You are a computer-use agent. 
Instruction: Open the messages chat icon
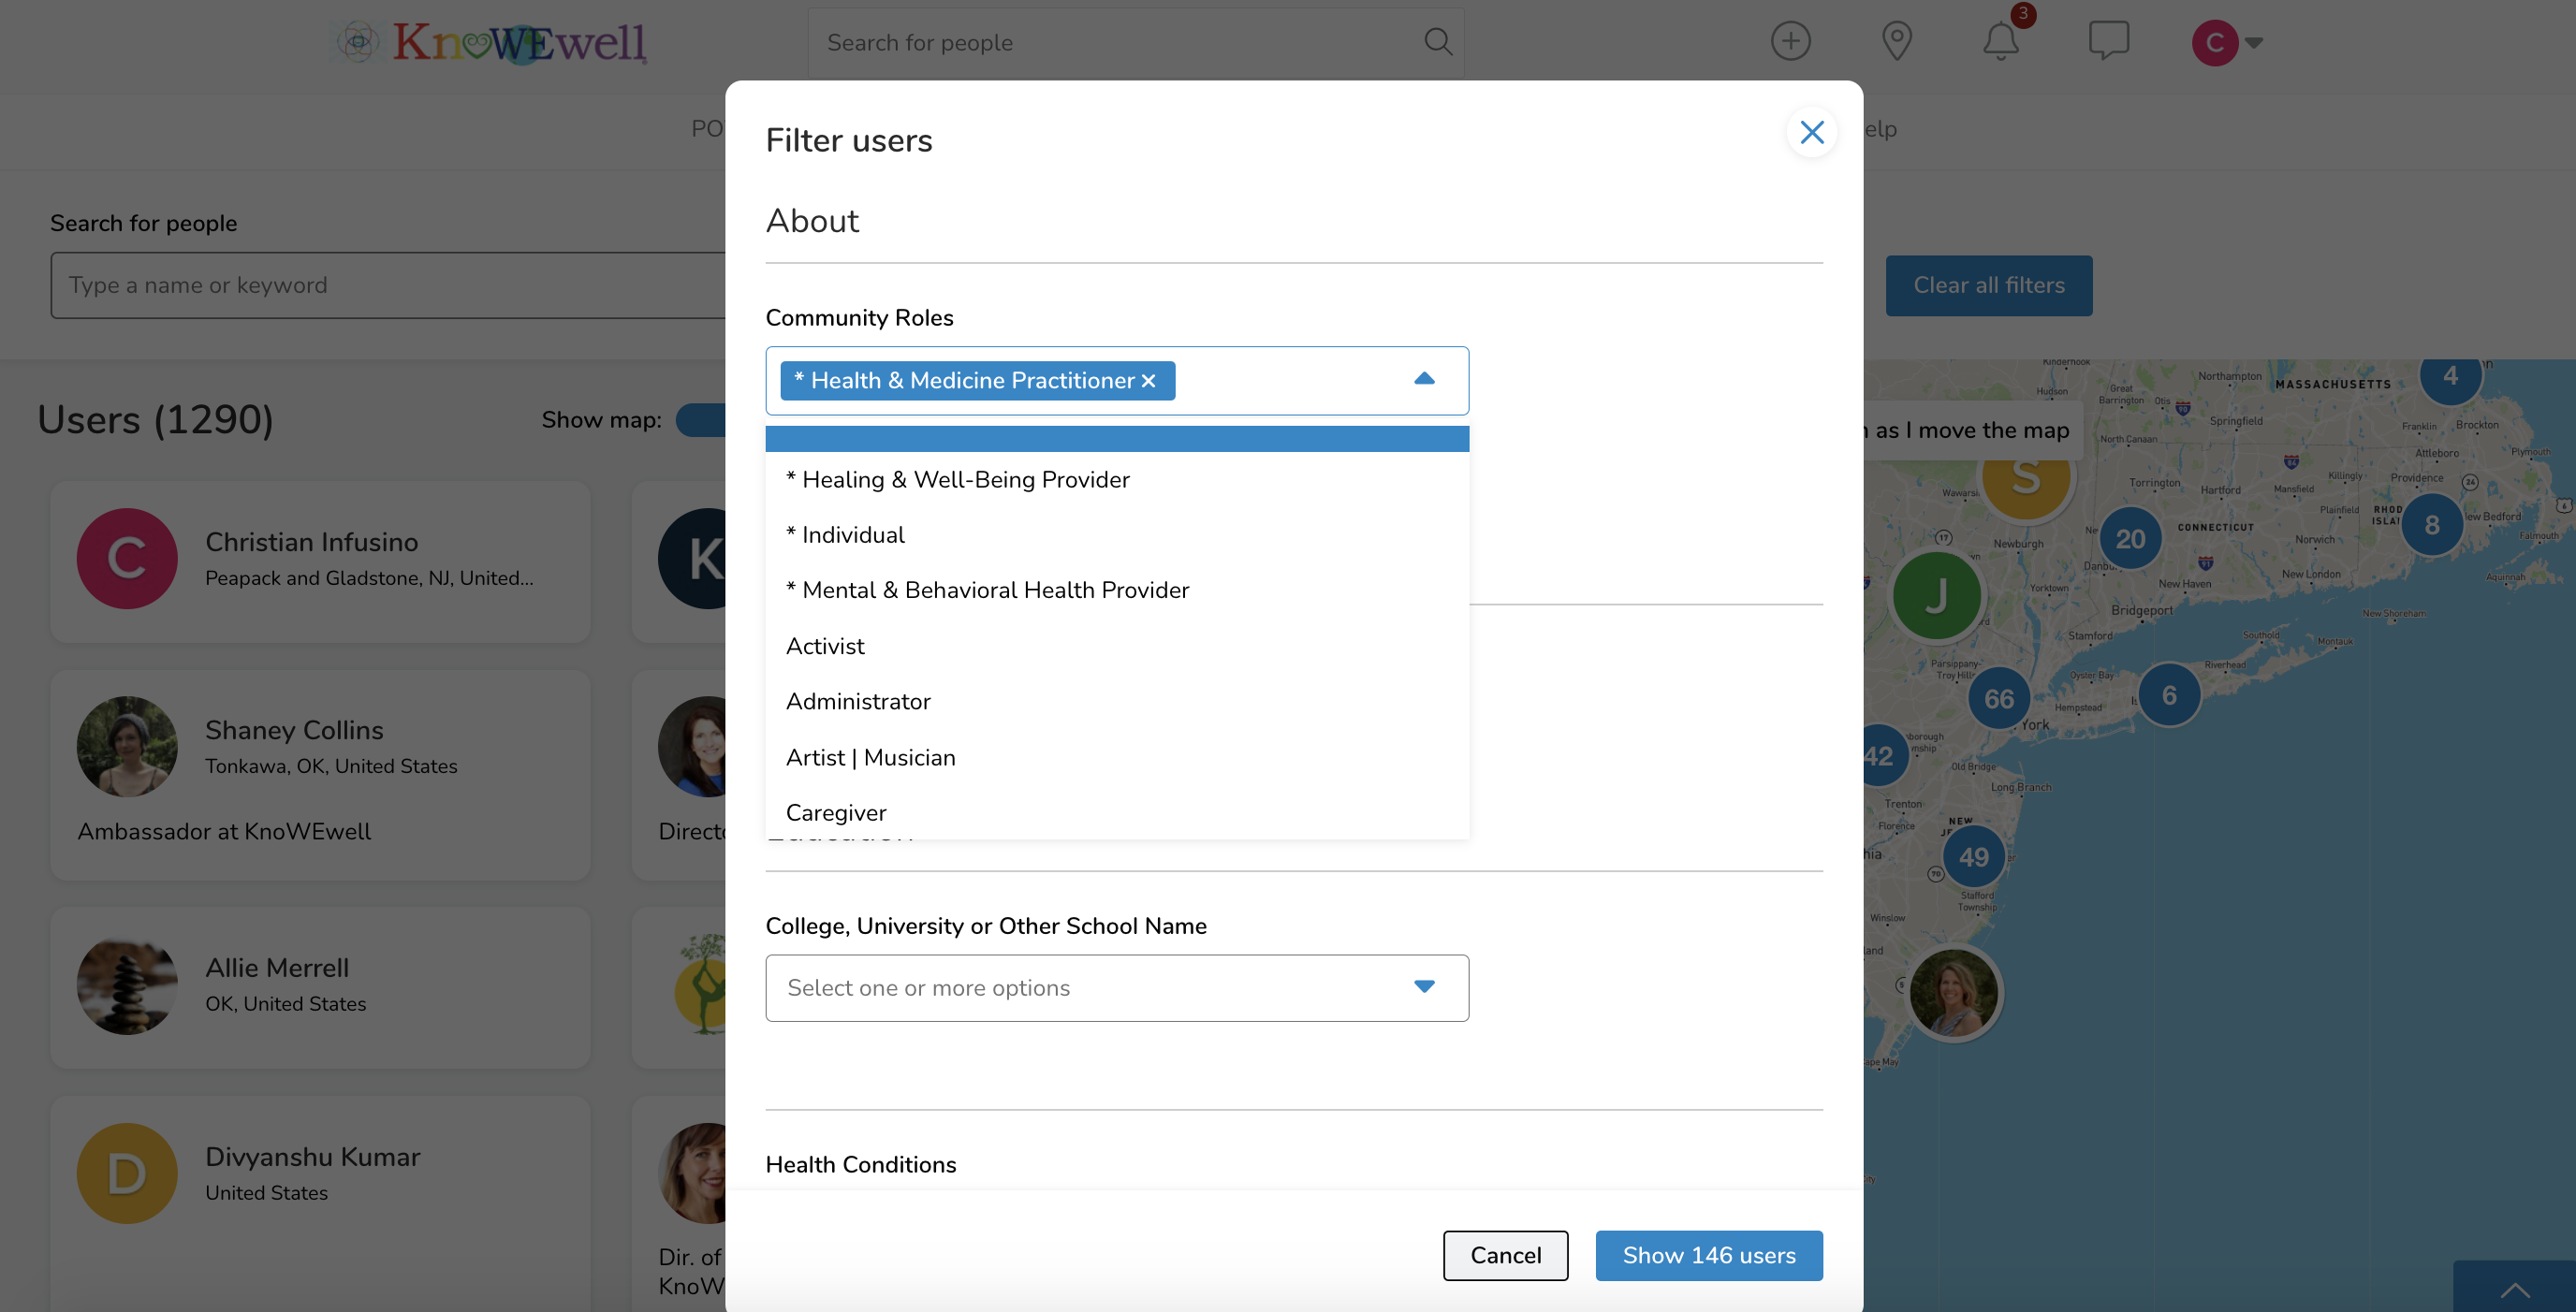[2108, 42]
